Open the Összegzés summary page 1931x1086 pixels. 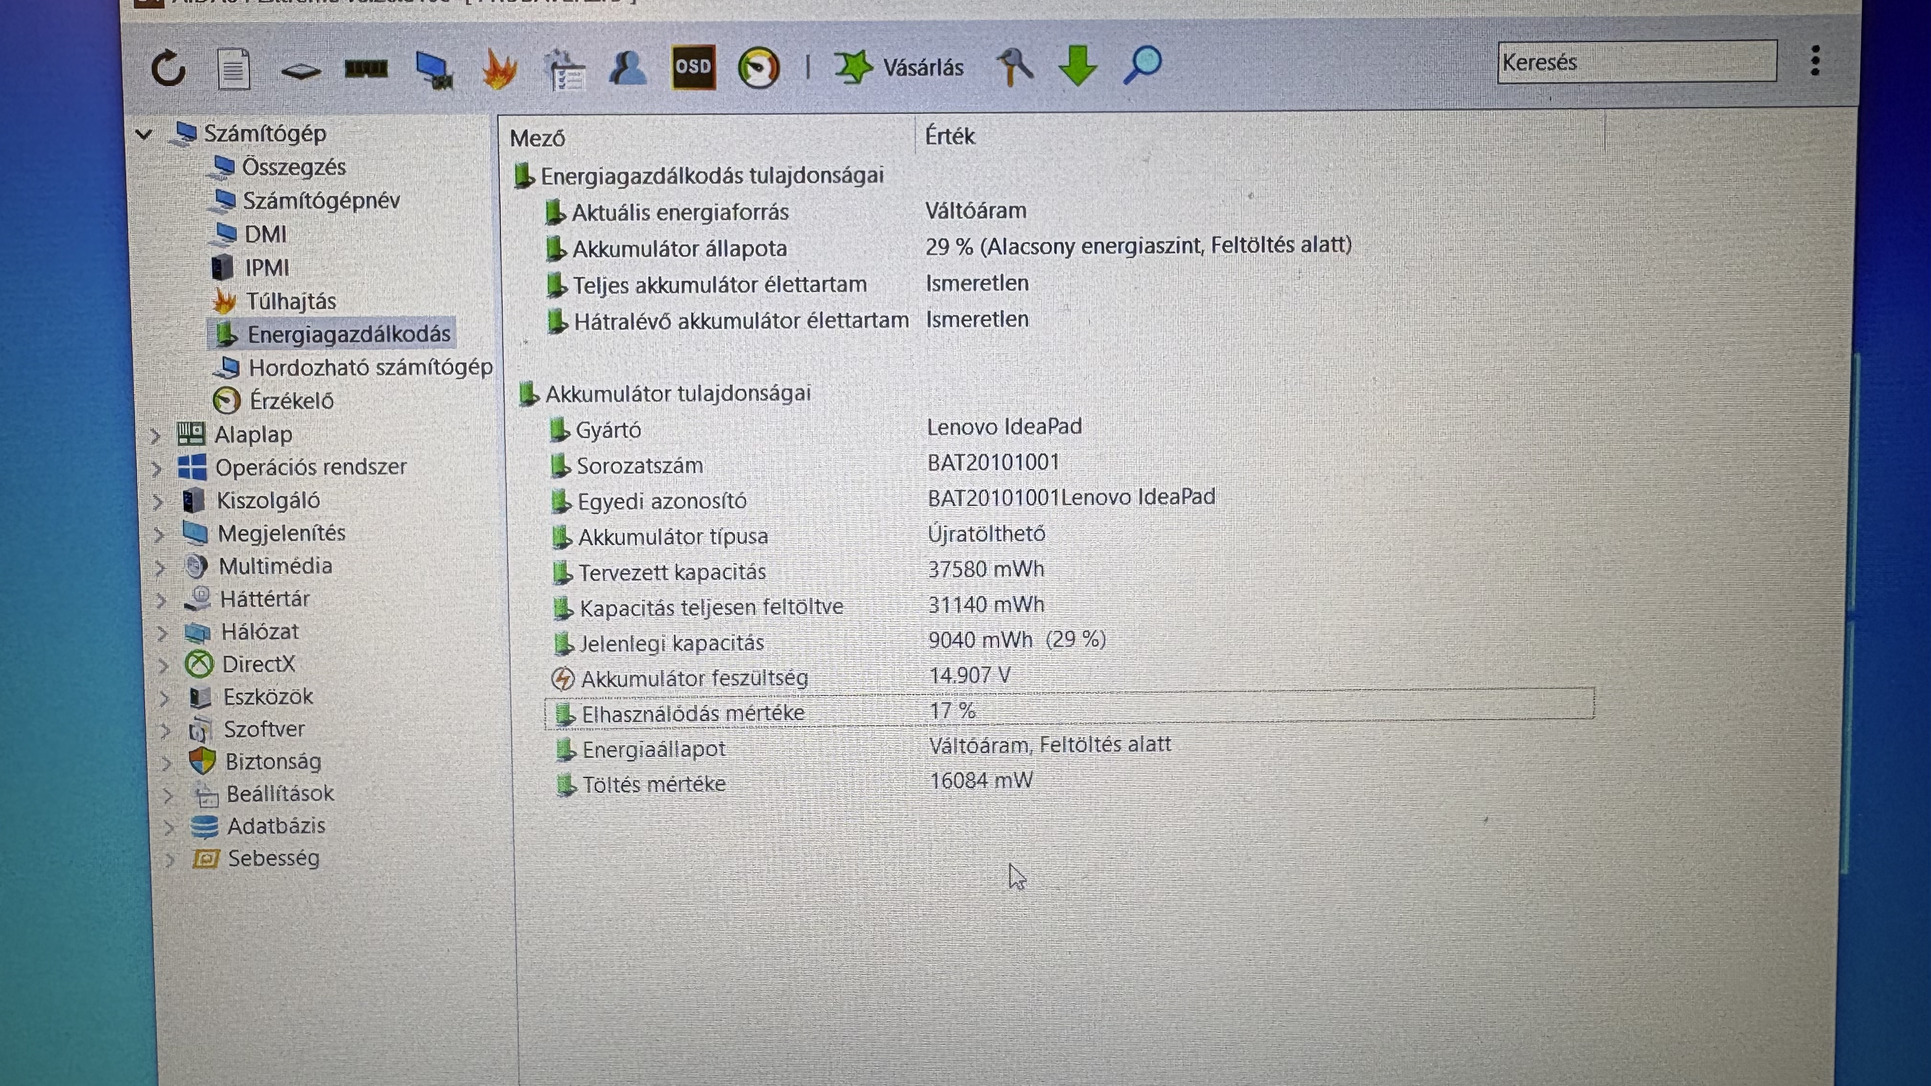[x=293, y=167]
